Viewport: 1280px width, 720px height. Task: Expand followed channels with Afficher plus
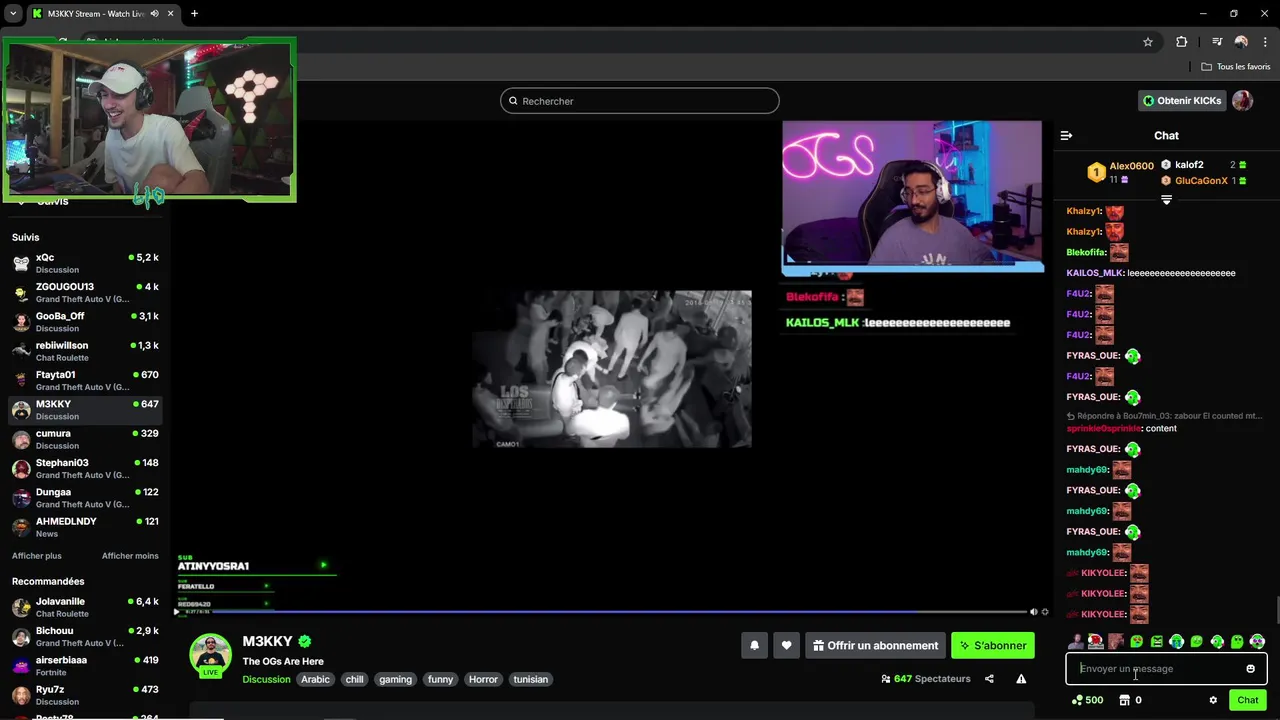37,556
